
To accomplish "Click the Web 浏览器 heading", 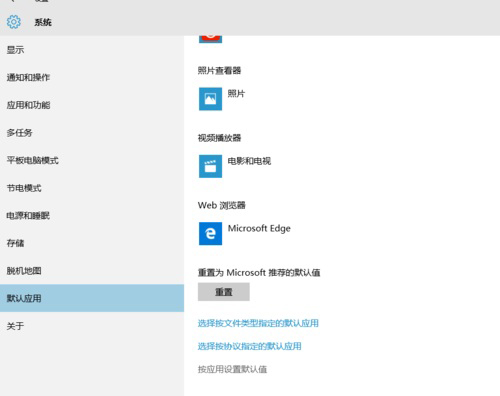I will (222, 205).
